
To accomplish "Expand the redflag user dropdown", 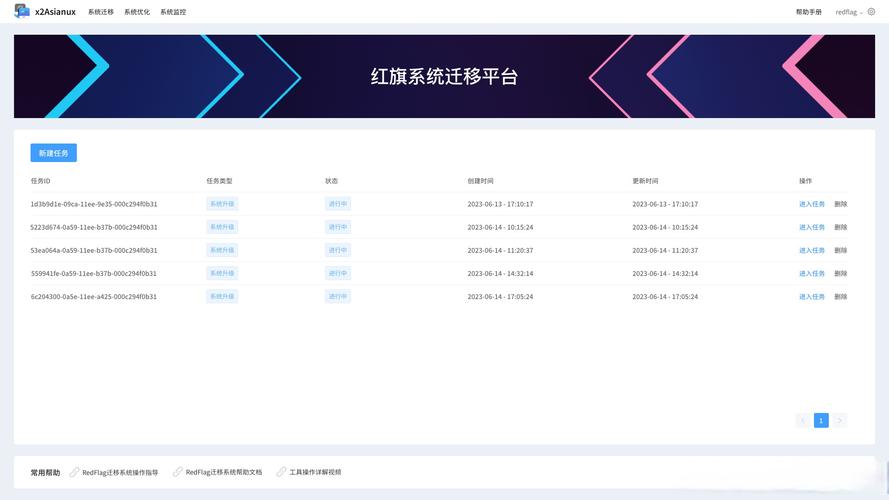I will 849,12.
